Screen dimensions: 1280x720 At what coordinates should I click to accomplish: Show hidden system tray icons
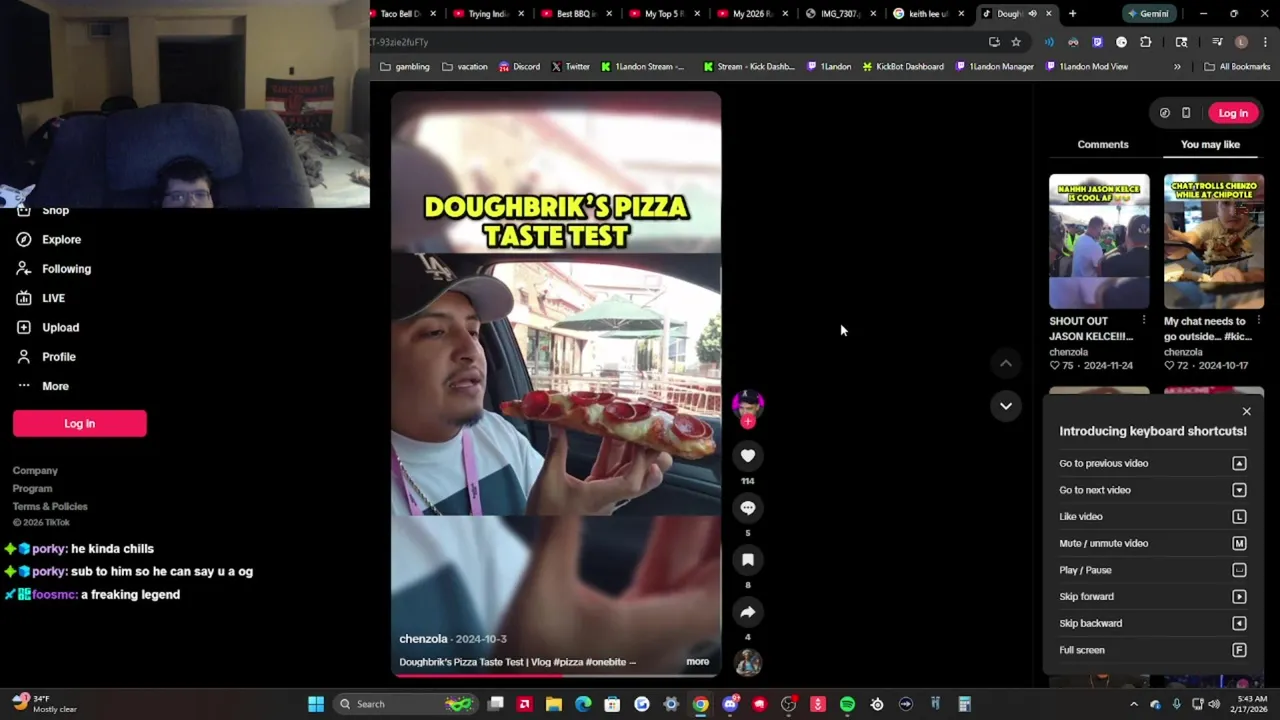coord(1133,704)
